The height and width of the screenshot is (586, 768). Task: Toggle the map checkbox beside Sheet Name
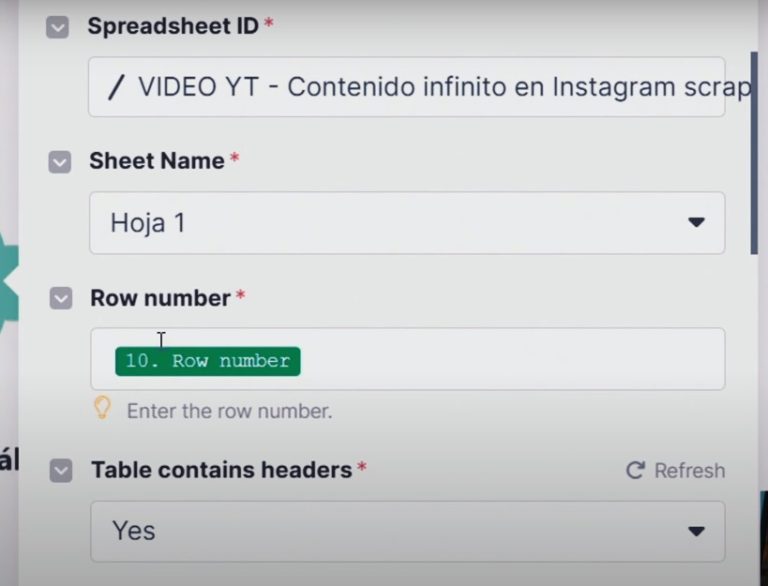(60, 162)
